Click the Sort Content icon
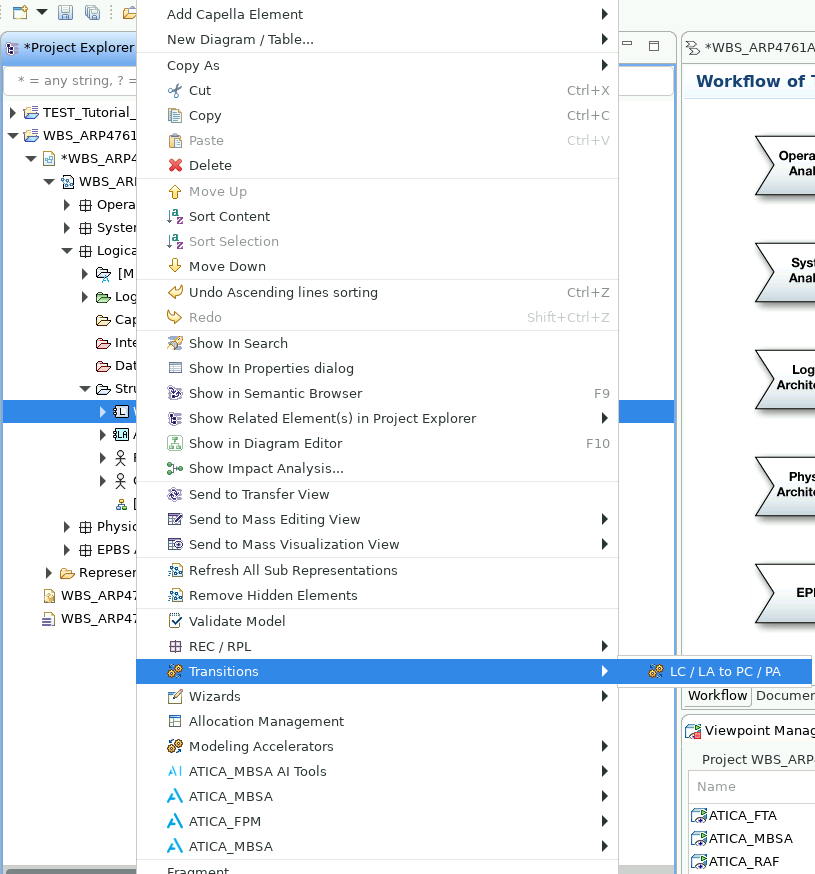Viewport: 815px width, 874px height. [175, 216]
